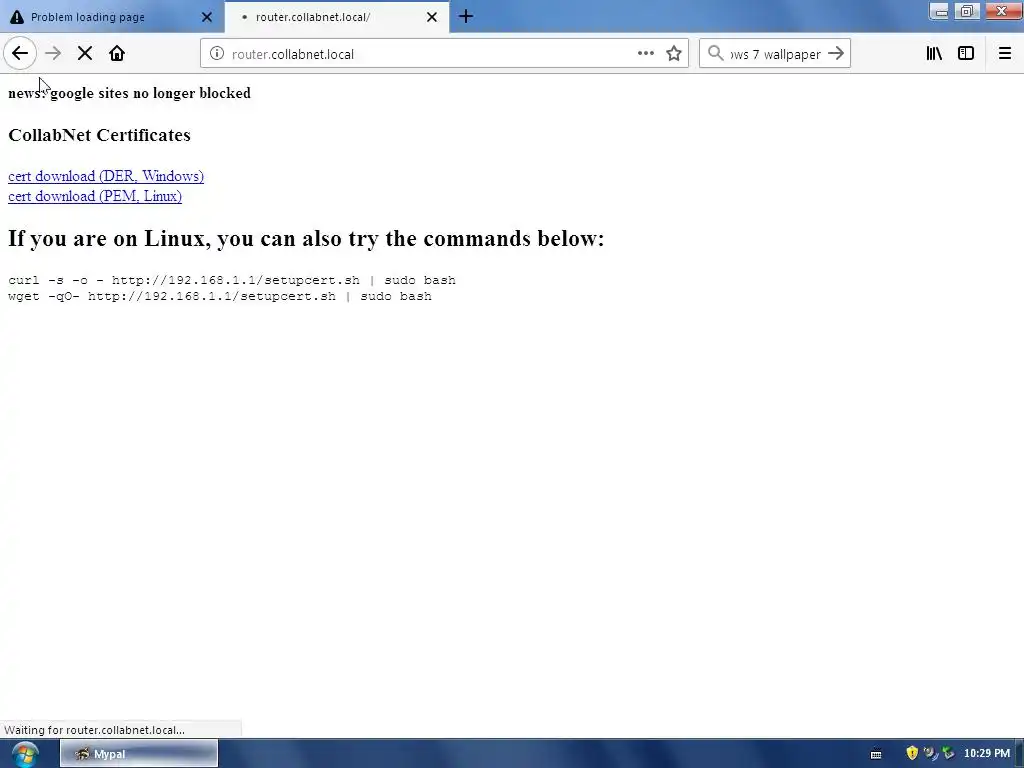Click the search magnifier icon

[x=716, y=54]
